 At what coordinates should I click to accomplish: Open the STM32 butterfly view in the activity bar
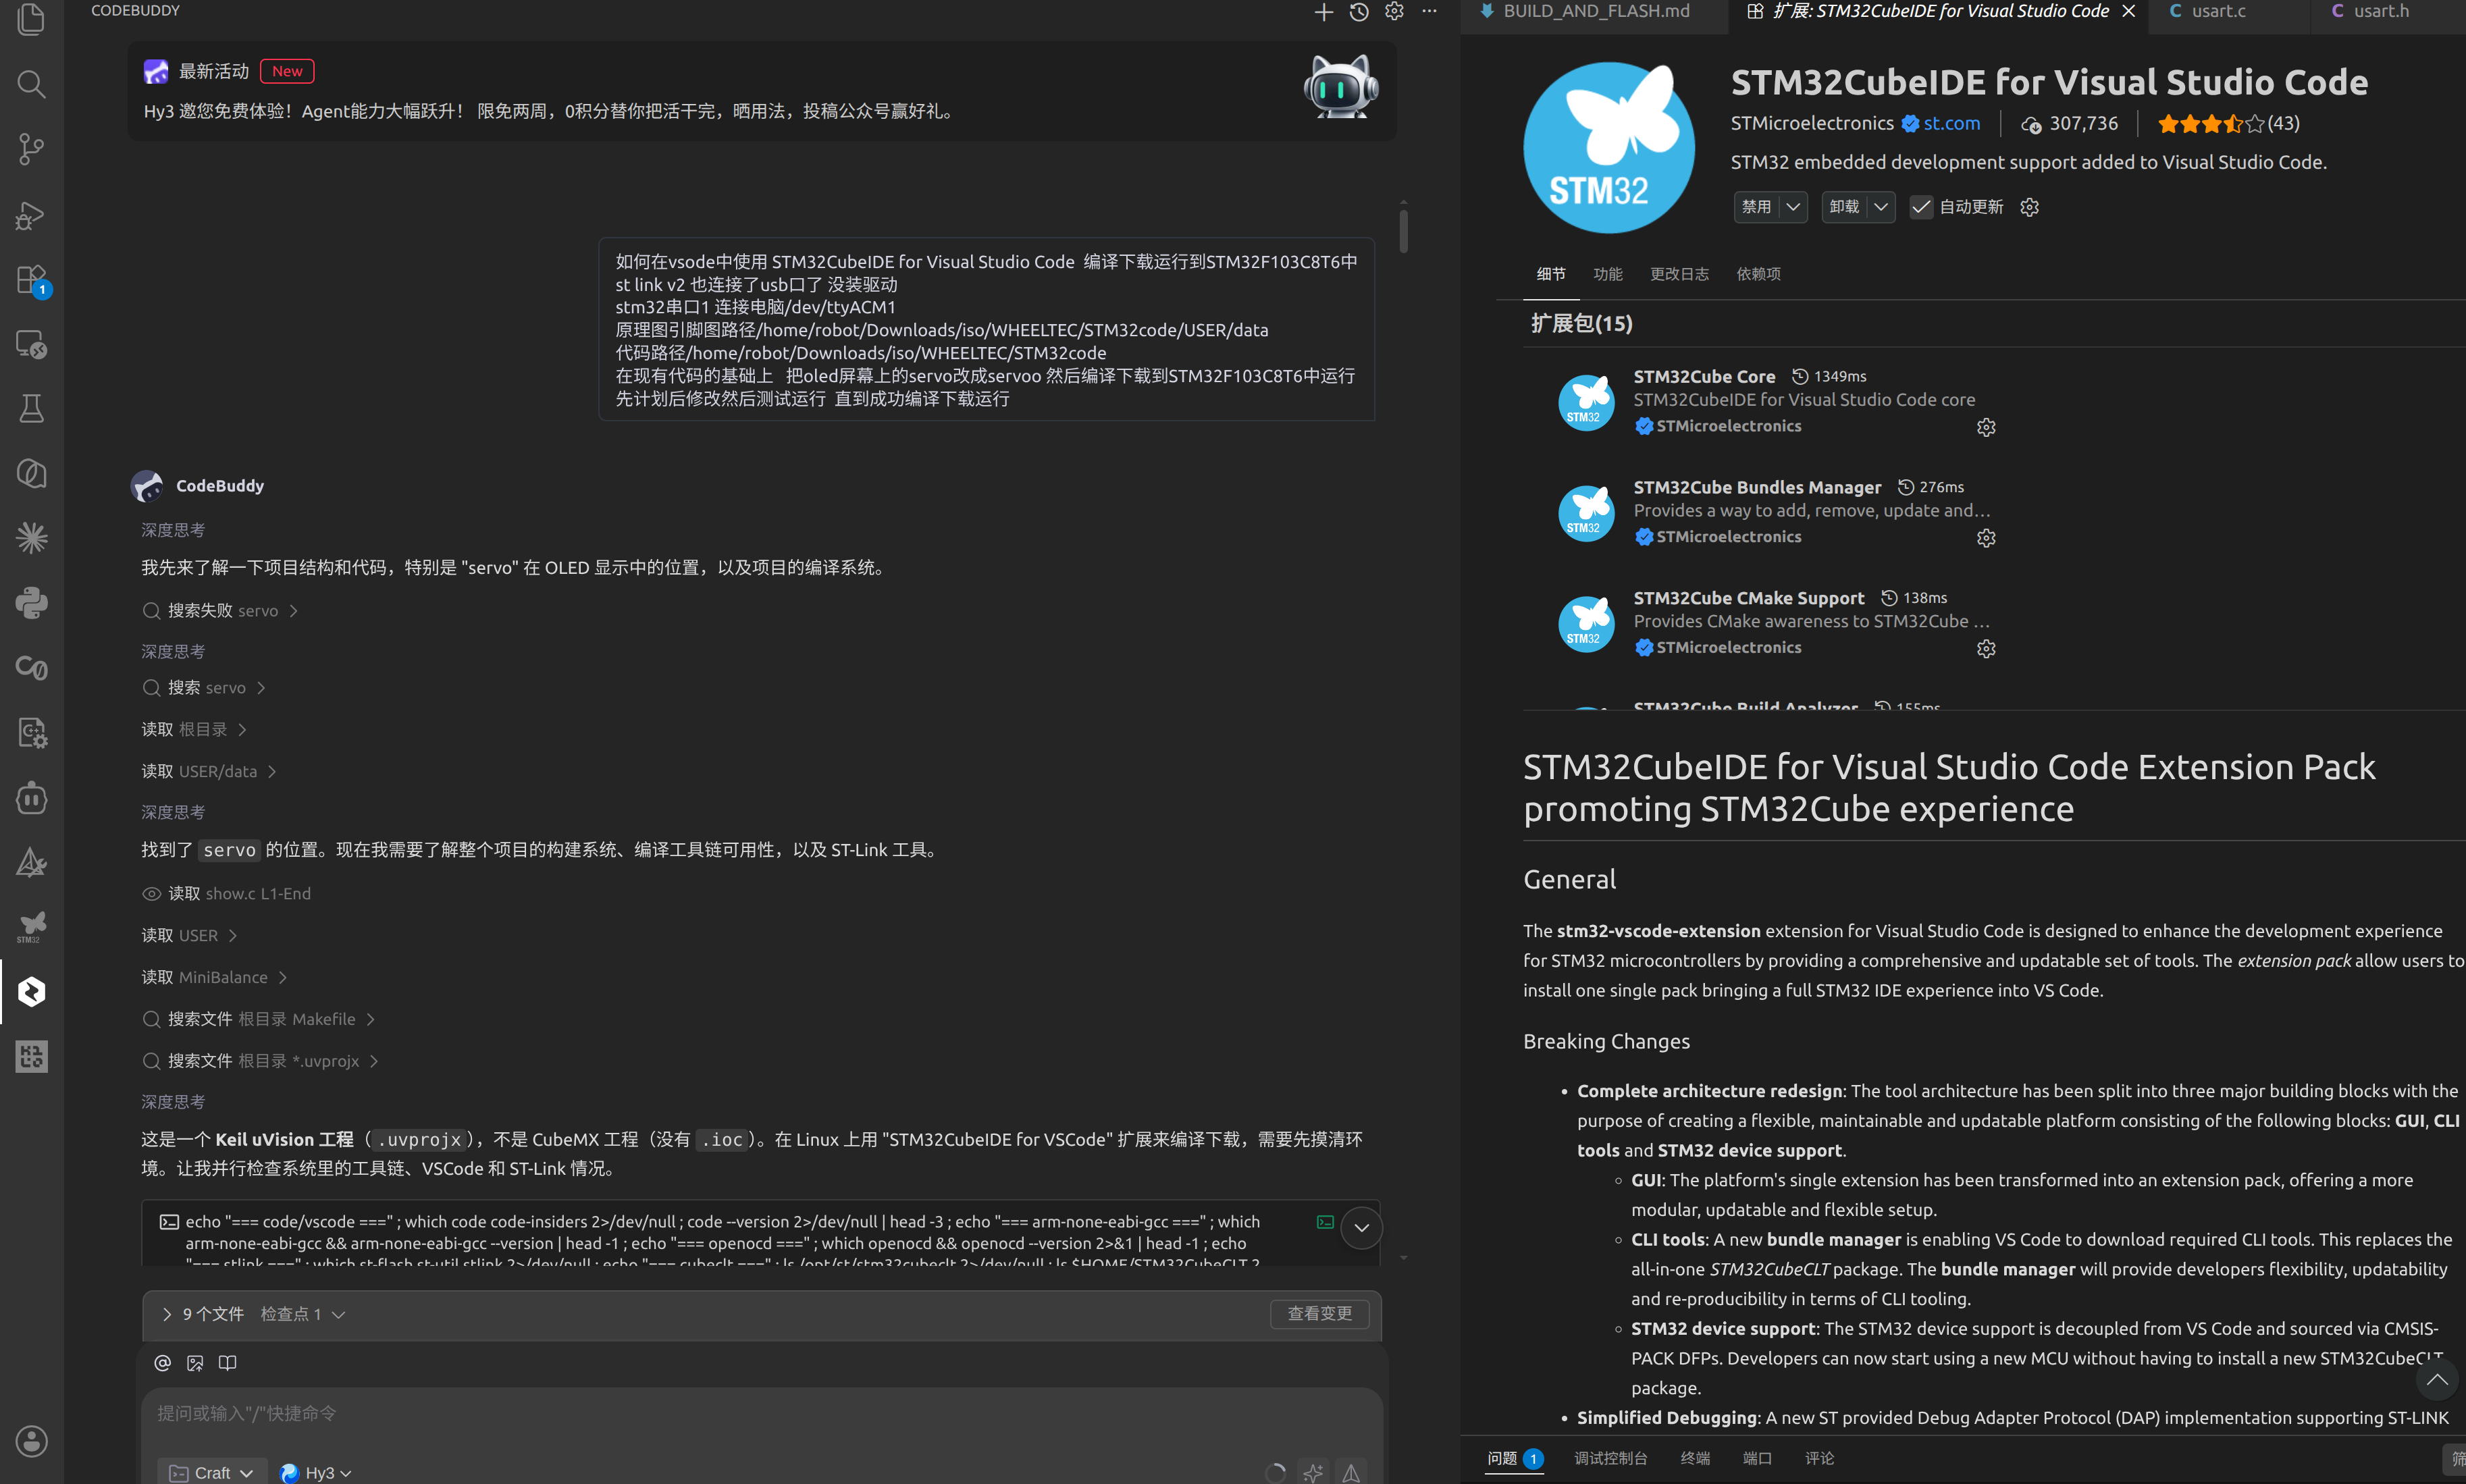click(31, 927)
